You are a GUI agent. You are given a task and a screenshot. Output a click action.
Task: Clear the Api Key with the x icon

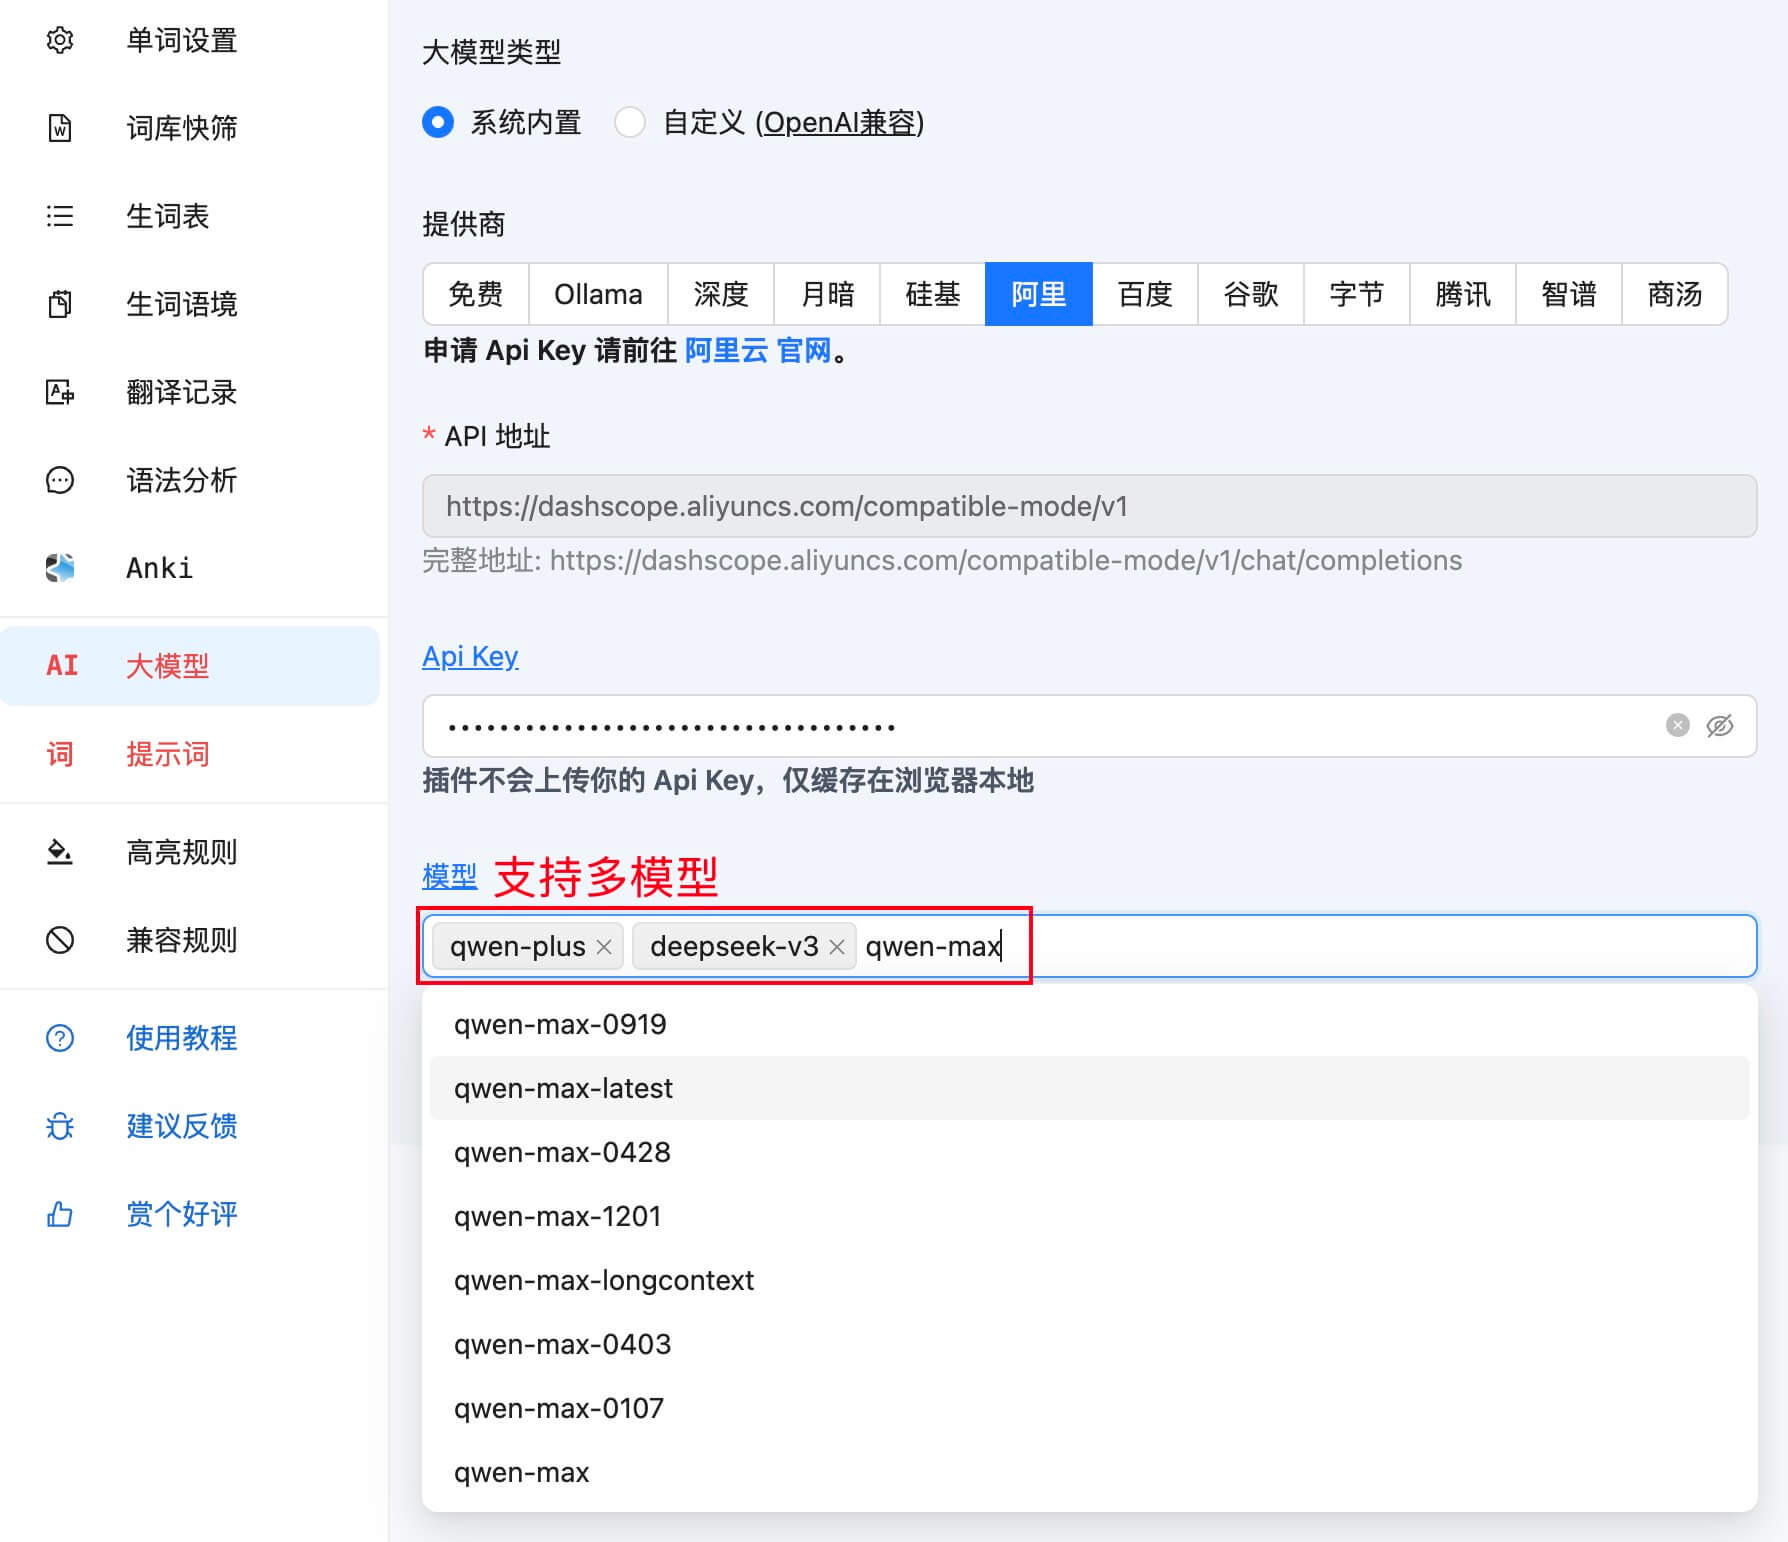click(1675, 726)
